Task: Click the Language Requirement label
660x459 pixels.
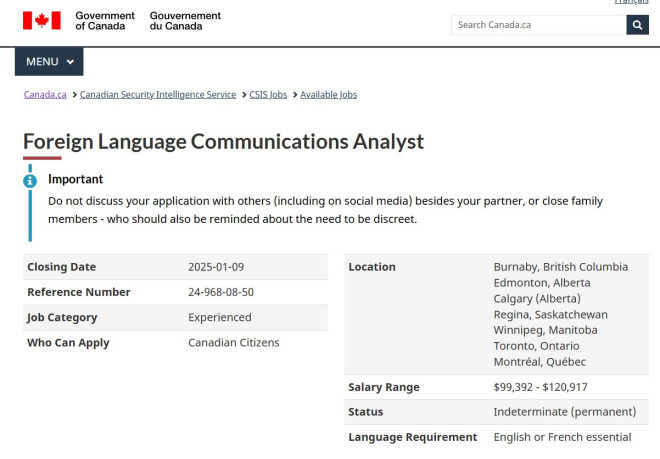Action: [413, 437]
